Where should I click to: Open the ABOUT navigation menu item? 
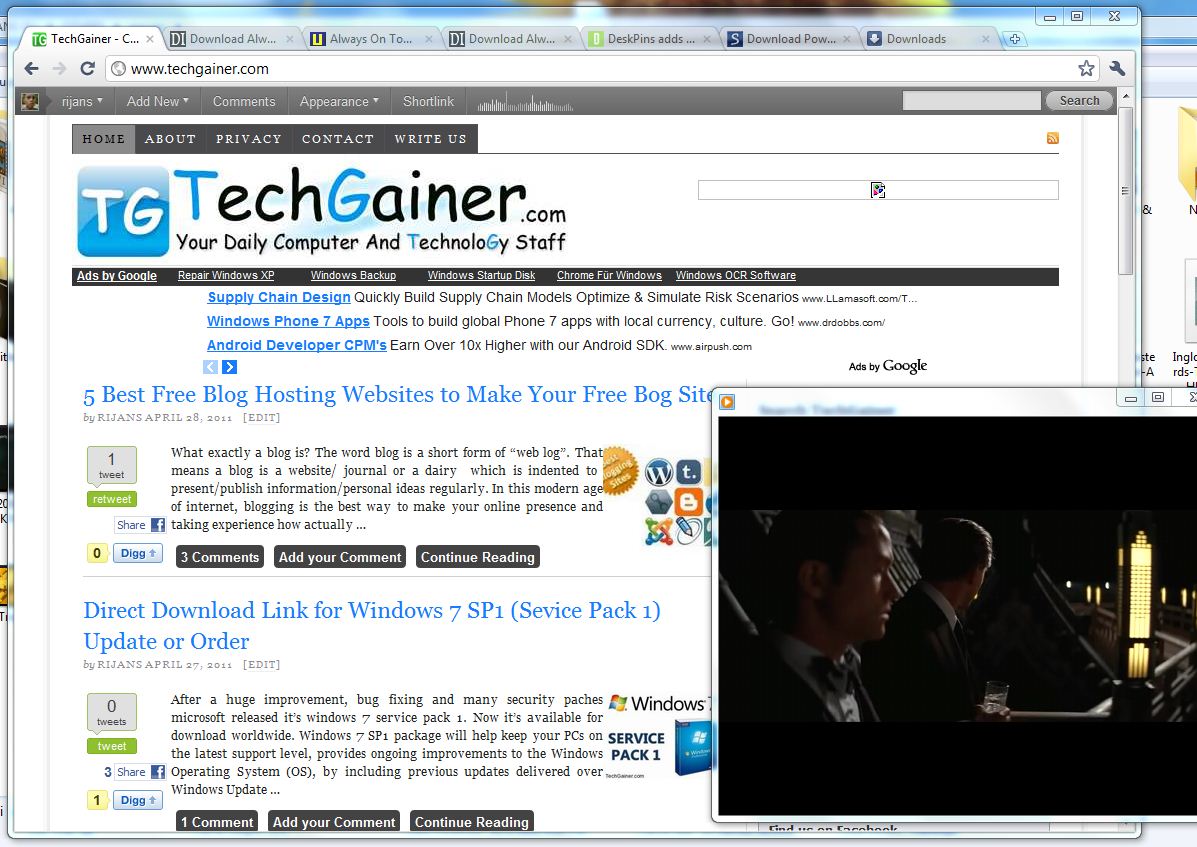[170, 139]
